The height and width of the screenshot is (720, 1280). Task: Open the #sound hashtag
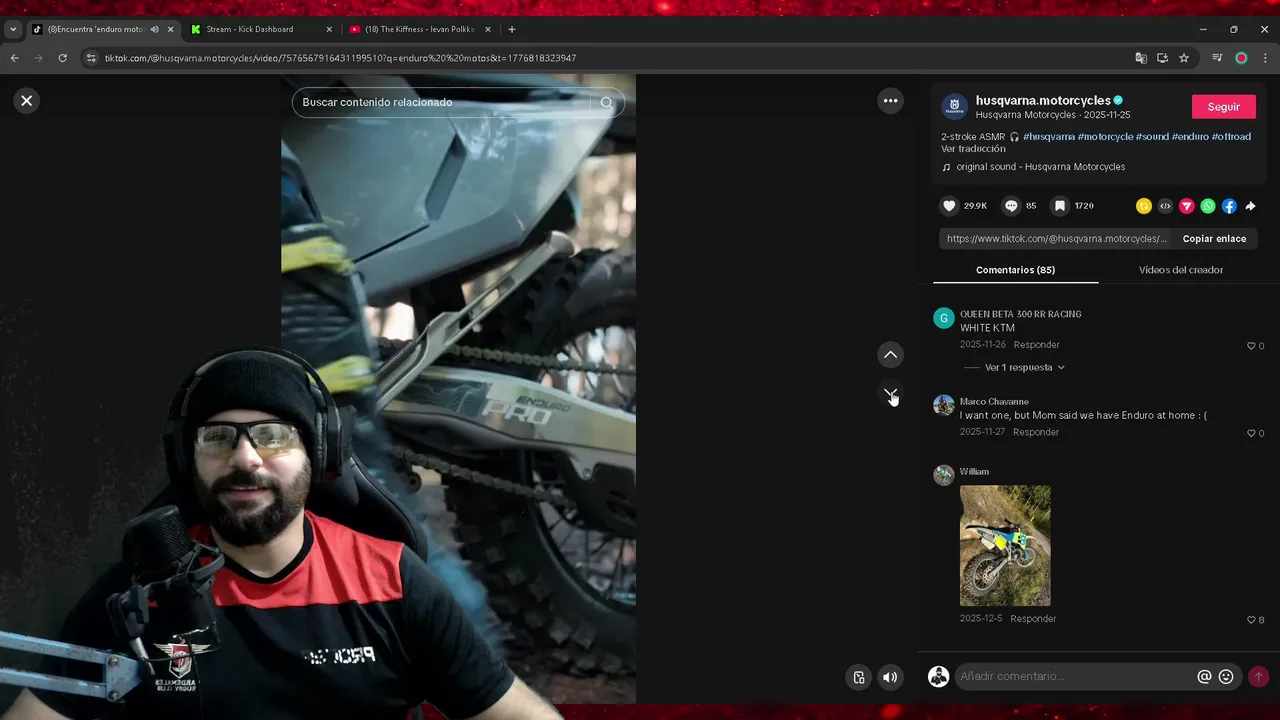(x=1152, y=137)
